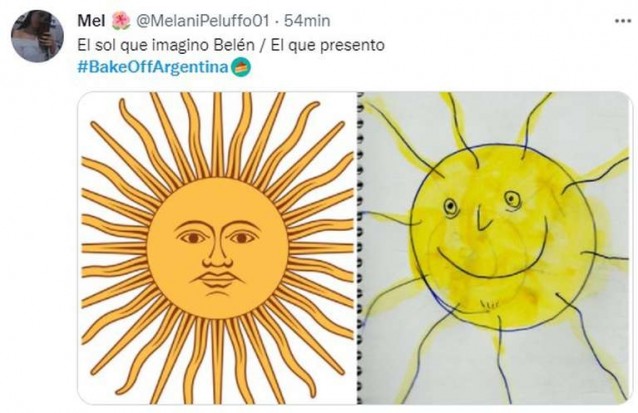The width and height of the screenshot is (638, 413).
Task: Open the orange Sun of May image
Action: click(217, 248)
